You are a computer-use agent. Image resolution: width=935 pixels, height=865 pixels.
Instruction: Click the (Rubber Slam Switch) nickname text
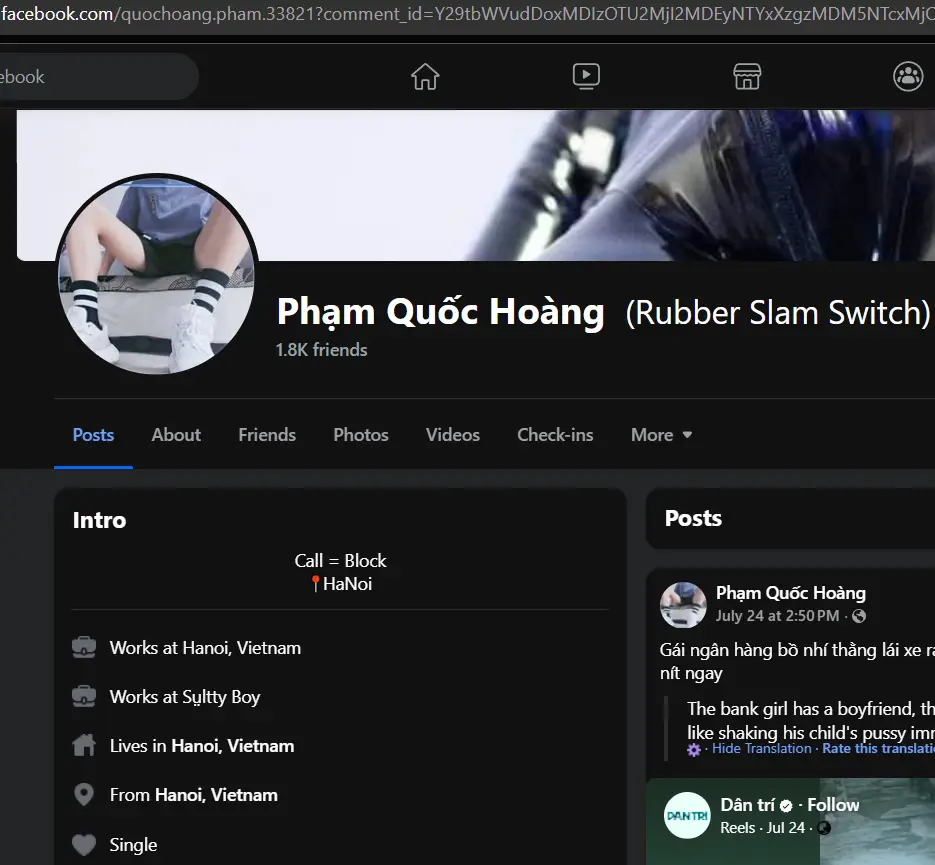(x=778, y=312)
